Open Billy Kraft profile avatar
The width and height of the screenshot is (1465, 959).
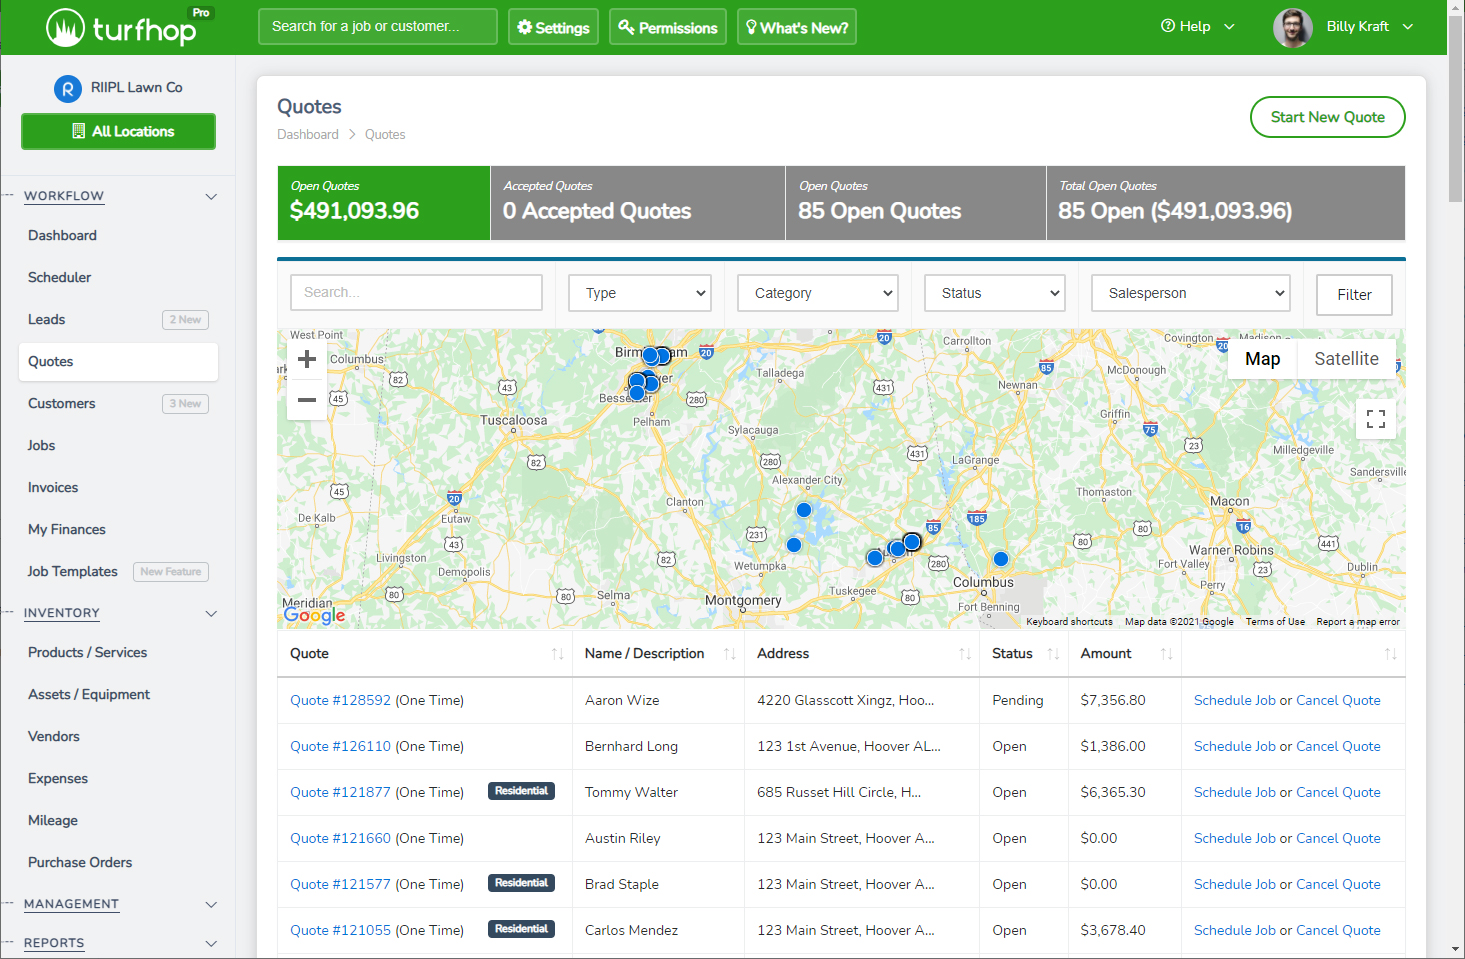(x=1292, y=27)
